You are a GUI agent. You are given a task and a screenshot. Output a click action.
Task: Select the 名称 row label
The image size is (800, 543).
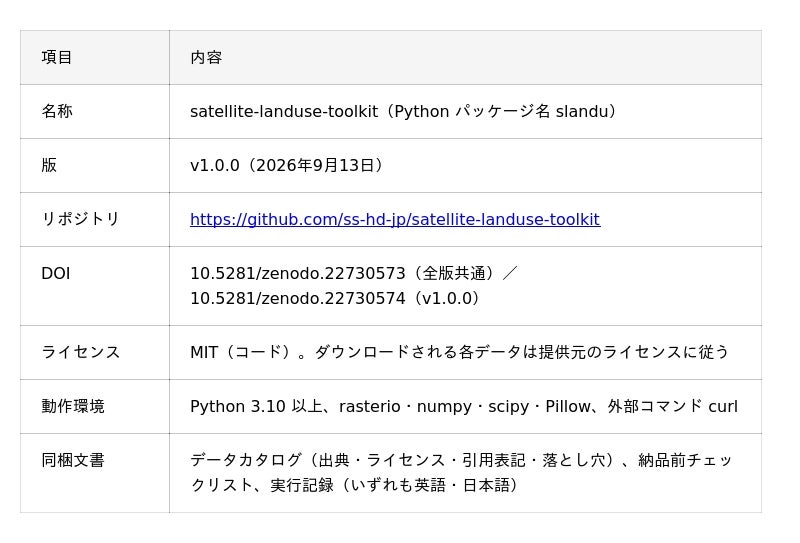(x=57, y=111)
